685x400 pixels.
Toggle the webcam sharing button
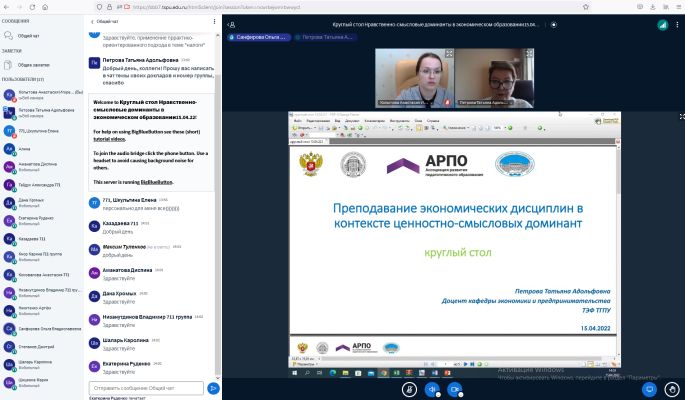(454, 389)
